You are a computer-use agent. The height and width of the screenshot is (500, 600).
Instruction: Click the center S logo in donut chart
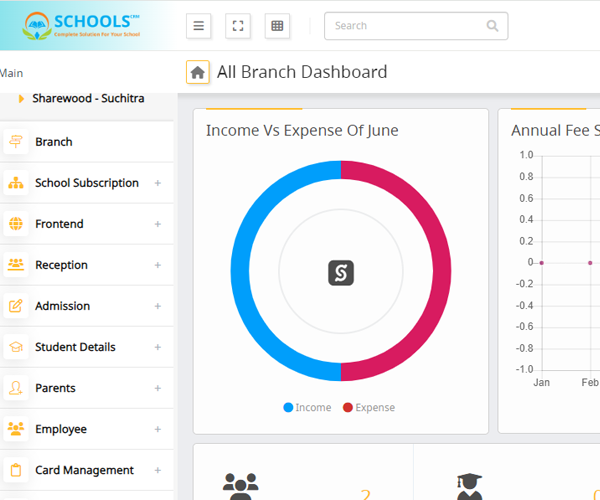(x=341, y=272)
